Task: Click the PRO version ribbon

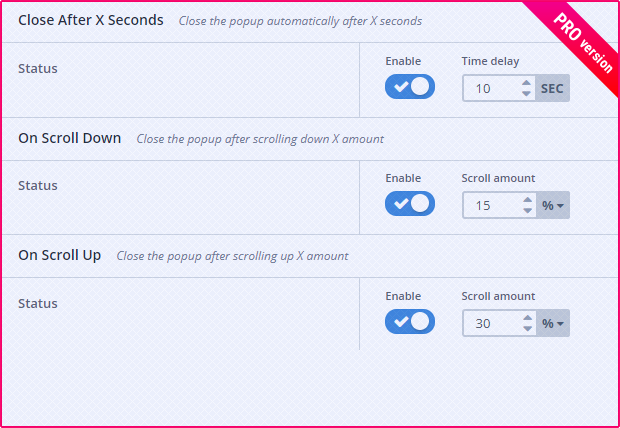Action: 585,38
